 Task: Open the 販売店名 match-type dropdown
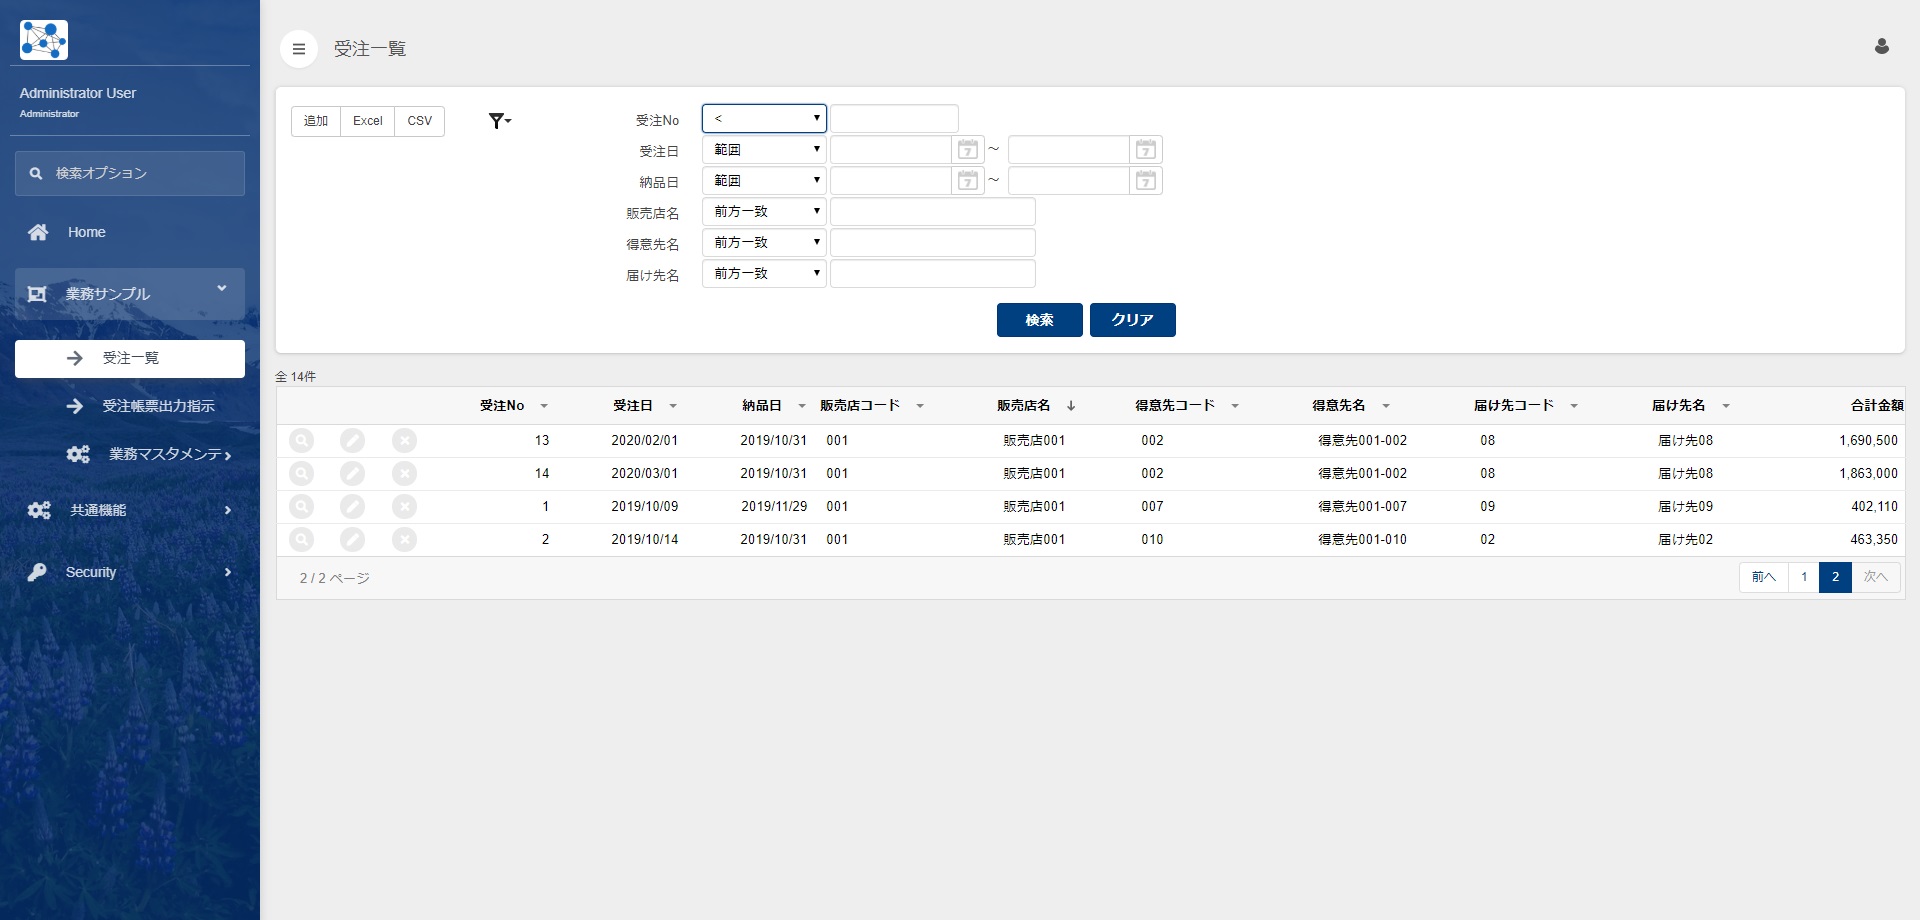(x=764, y=212)
